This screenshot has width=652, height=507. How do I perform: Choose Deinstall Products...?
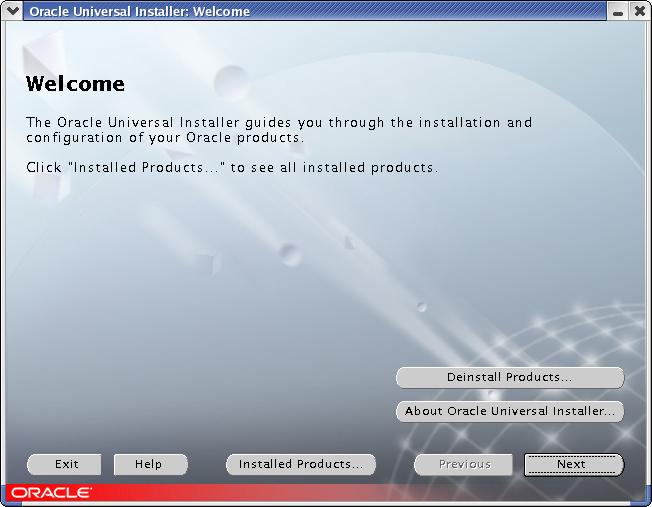(x=509, y=378)
